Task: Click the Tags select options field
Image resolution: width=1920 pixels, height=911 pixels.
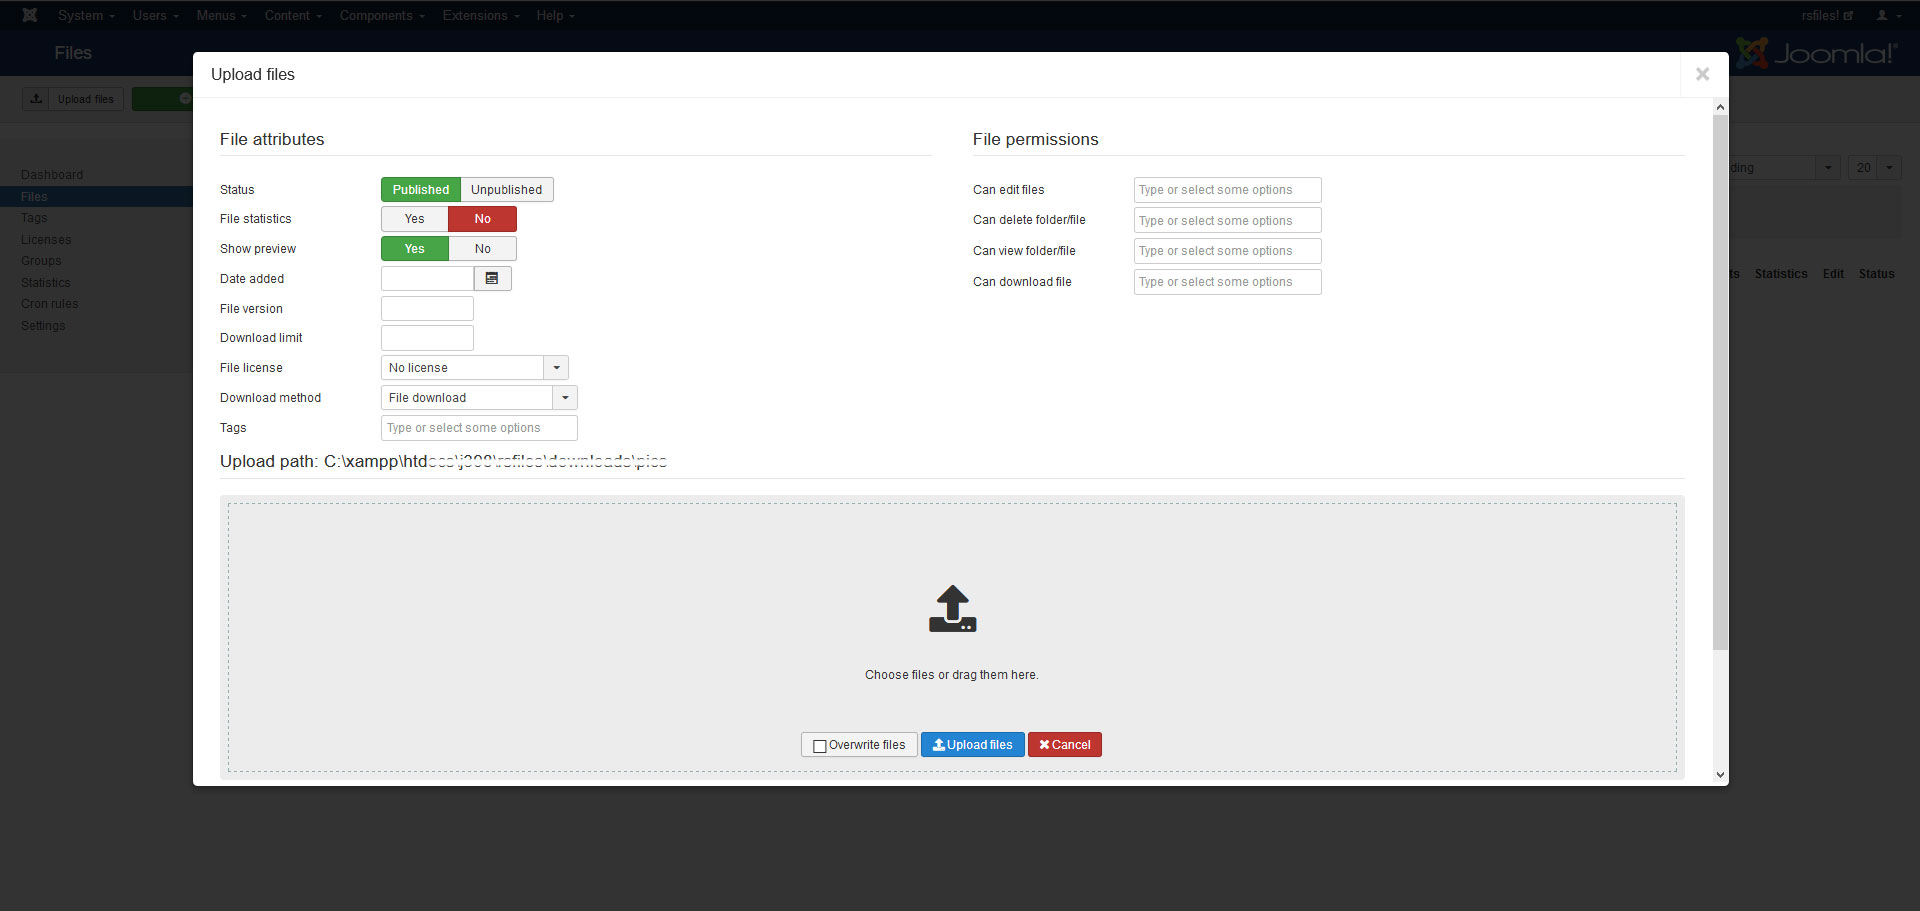Action: click(479, 428)
